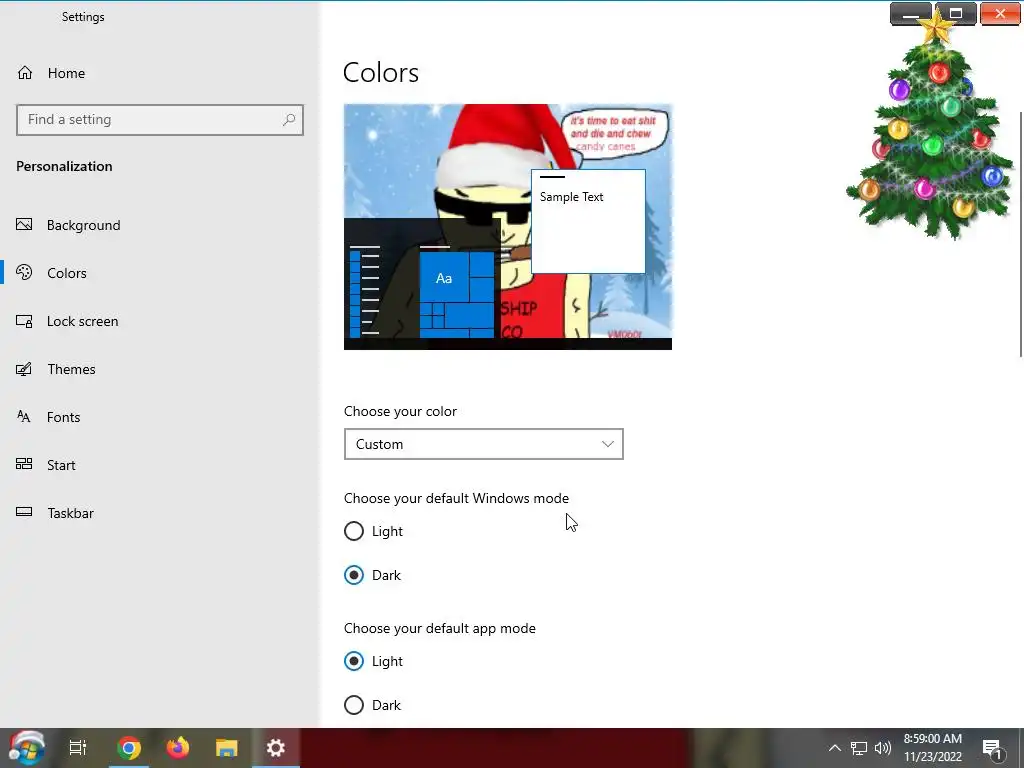Click the page vertical scrollbar
Screen dimensions: 1024x768
pos(1020,234)
